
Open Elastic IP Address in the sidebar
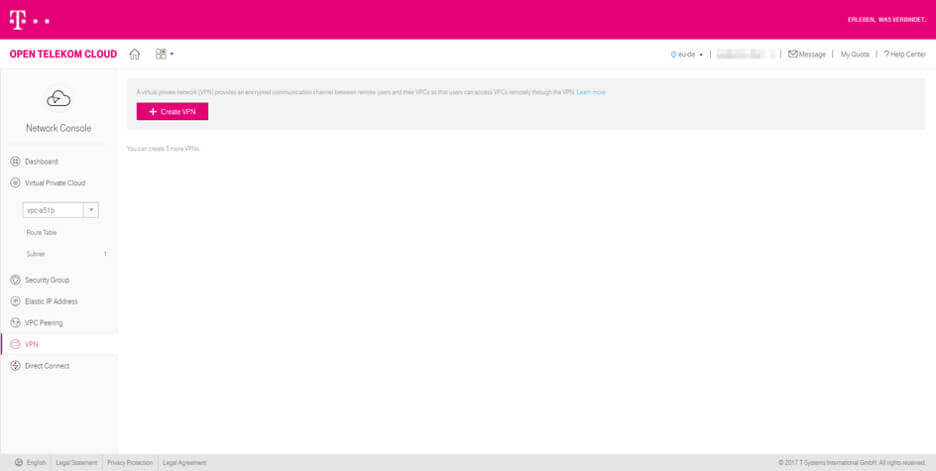(x=51, y=301)
